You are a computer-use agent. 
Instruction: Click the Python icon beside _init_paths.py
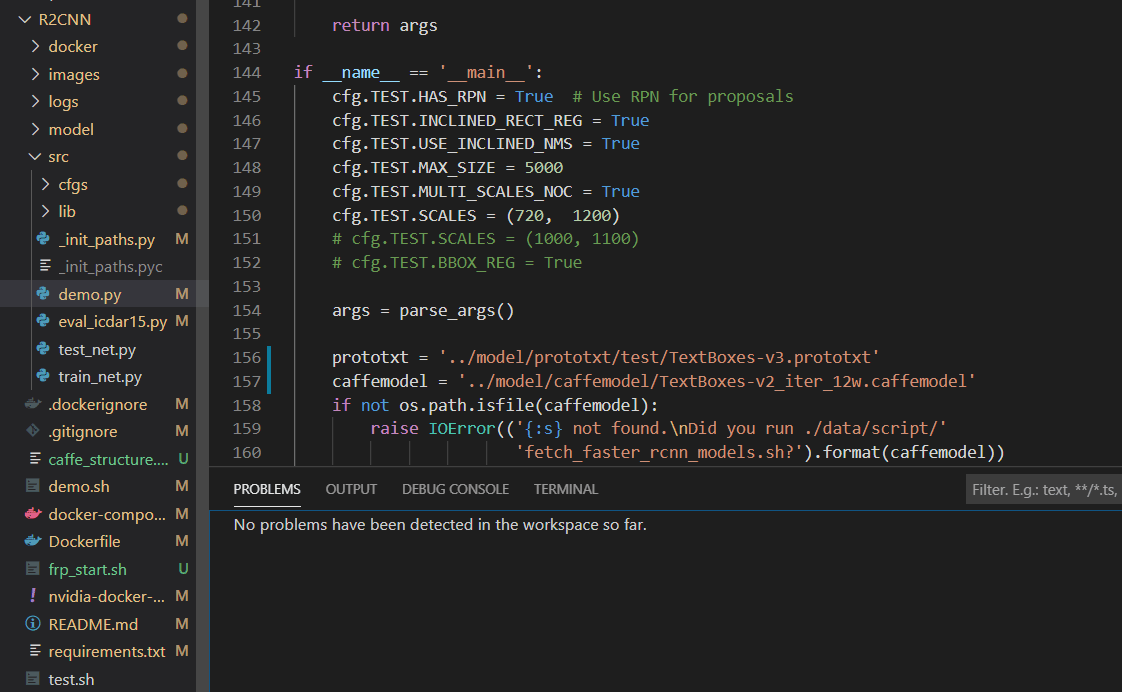pyautogui.click(x=44, y=239)
